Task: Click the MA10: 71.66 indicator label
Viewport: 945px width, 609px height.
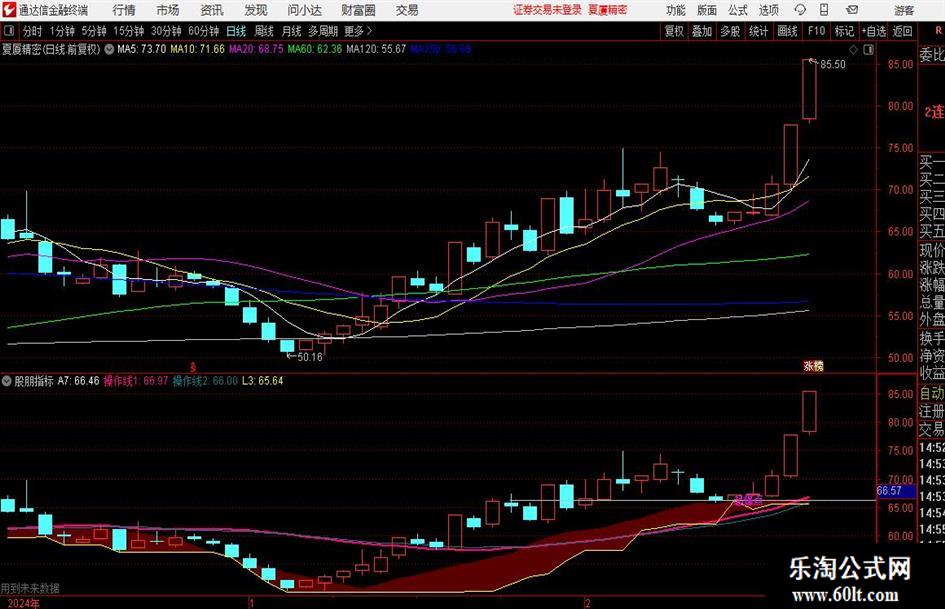Action: point(197,49)
